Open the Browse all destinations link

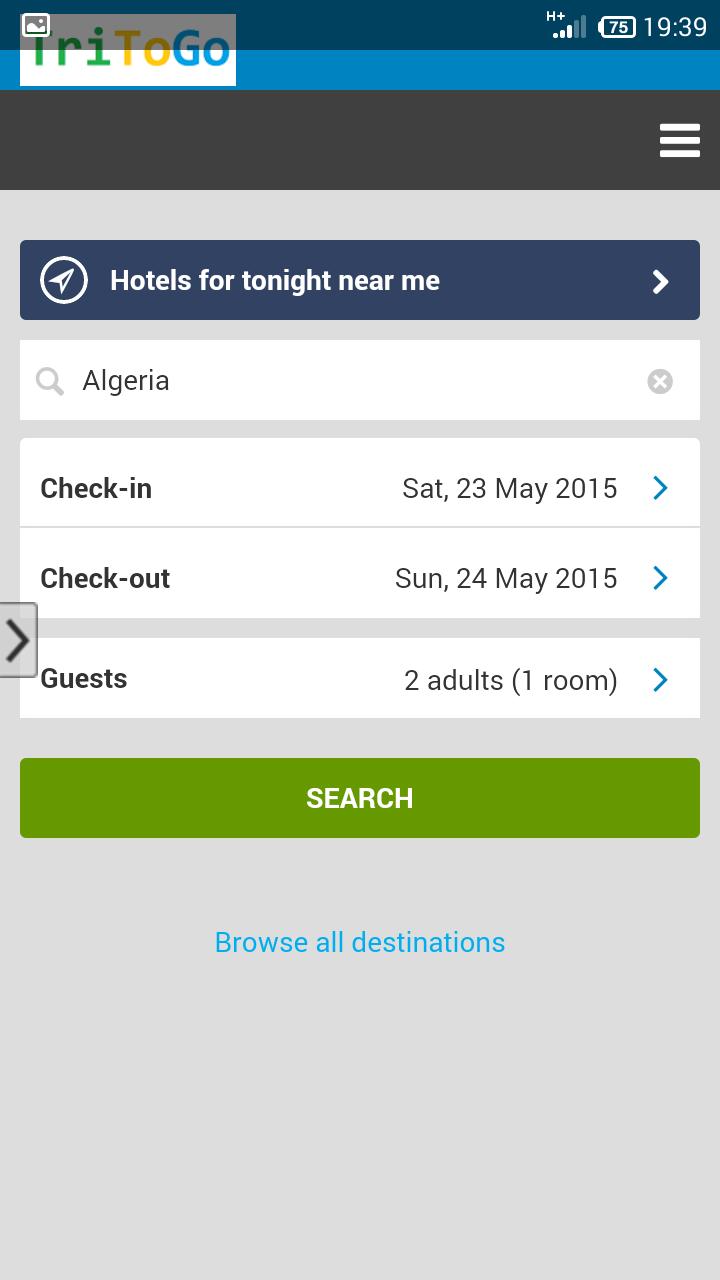tap(360, 942)
